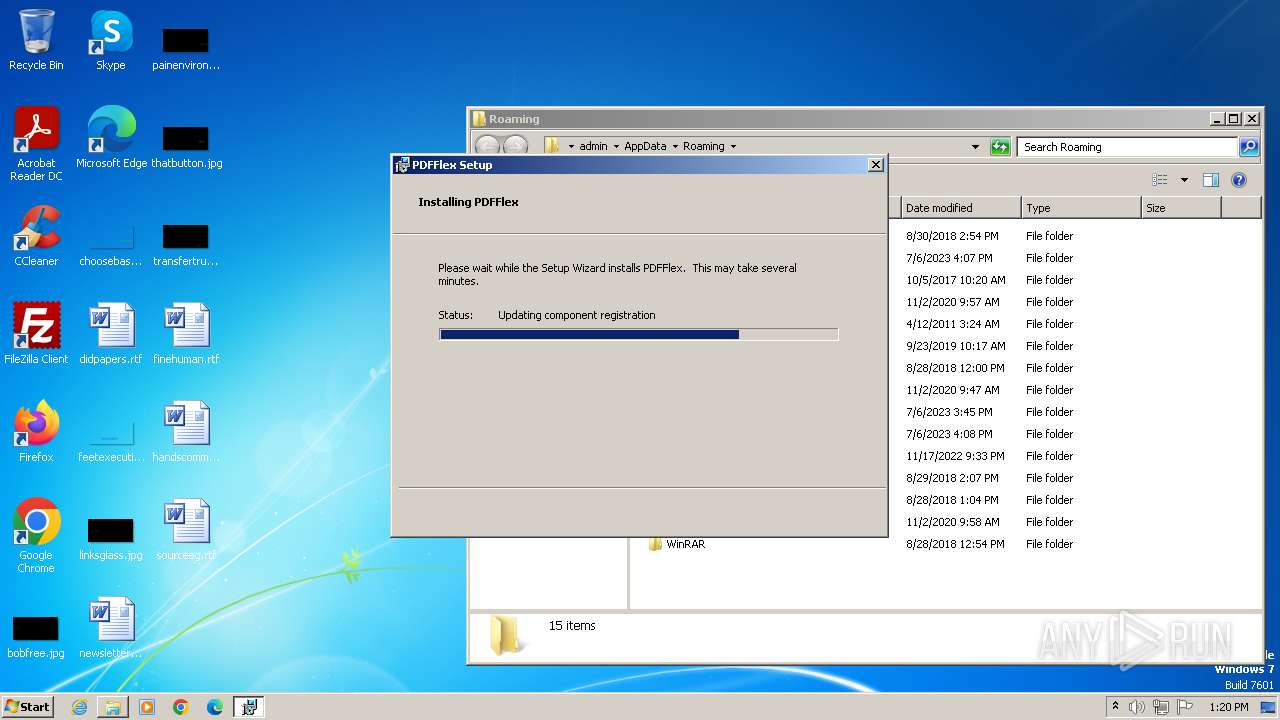
Task: Toggle the Explorer preview pane
Action: pyautogui.click(x=1211, y=180)
